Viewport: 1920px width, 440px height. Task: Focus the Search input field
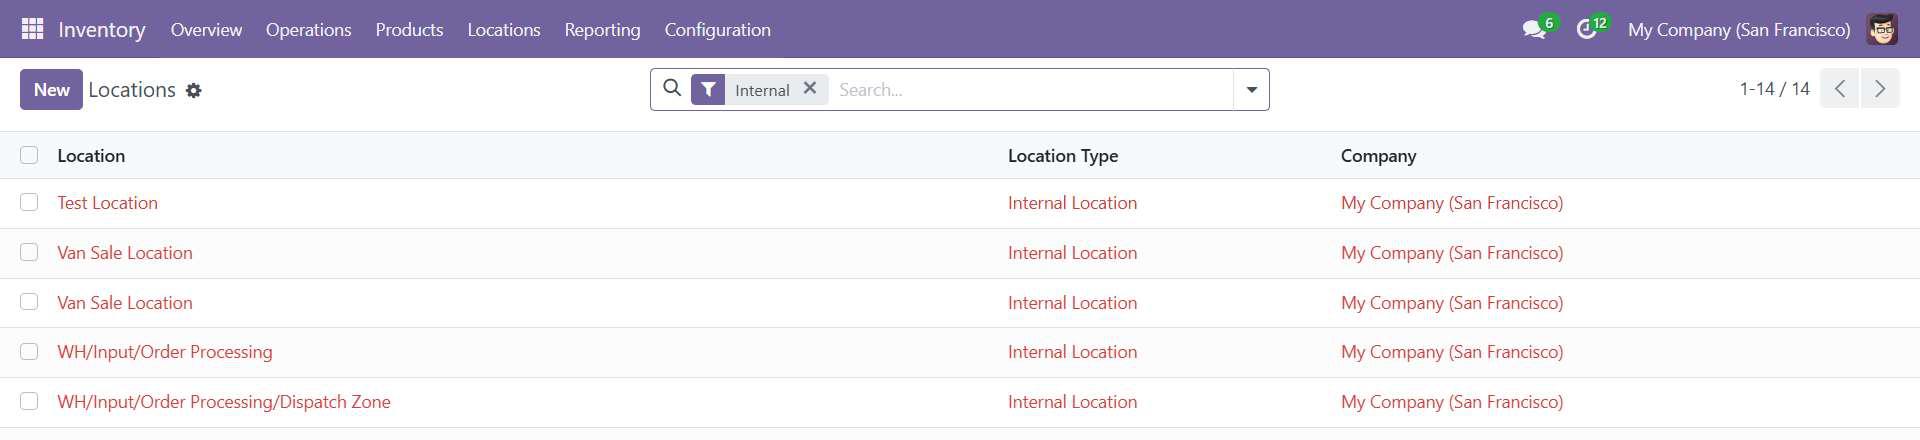[1030, 90]
